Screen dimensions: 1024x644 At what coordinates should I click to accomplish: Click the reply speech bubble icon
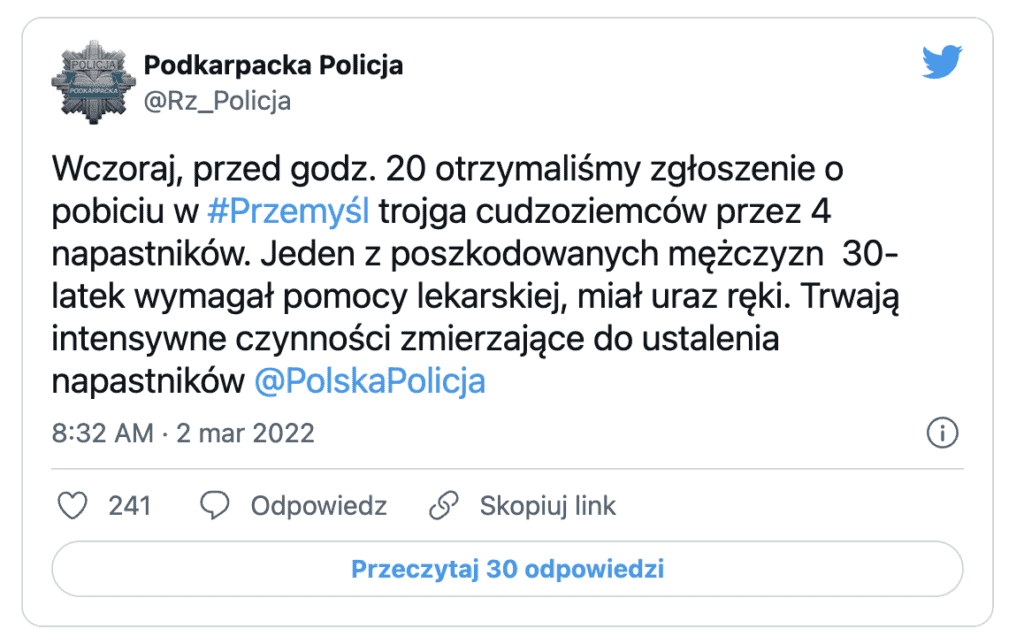(214, 506)
